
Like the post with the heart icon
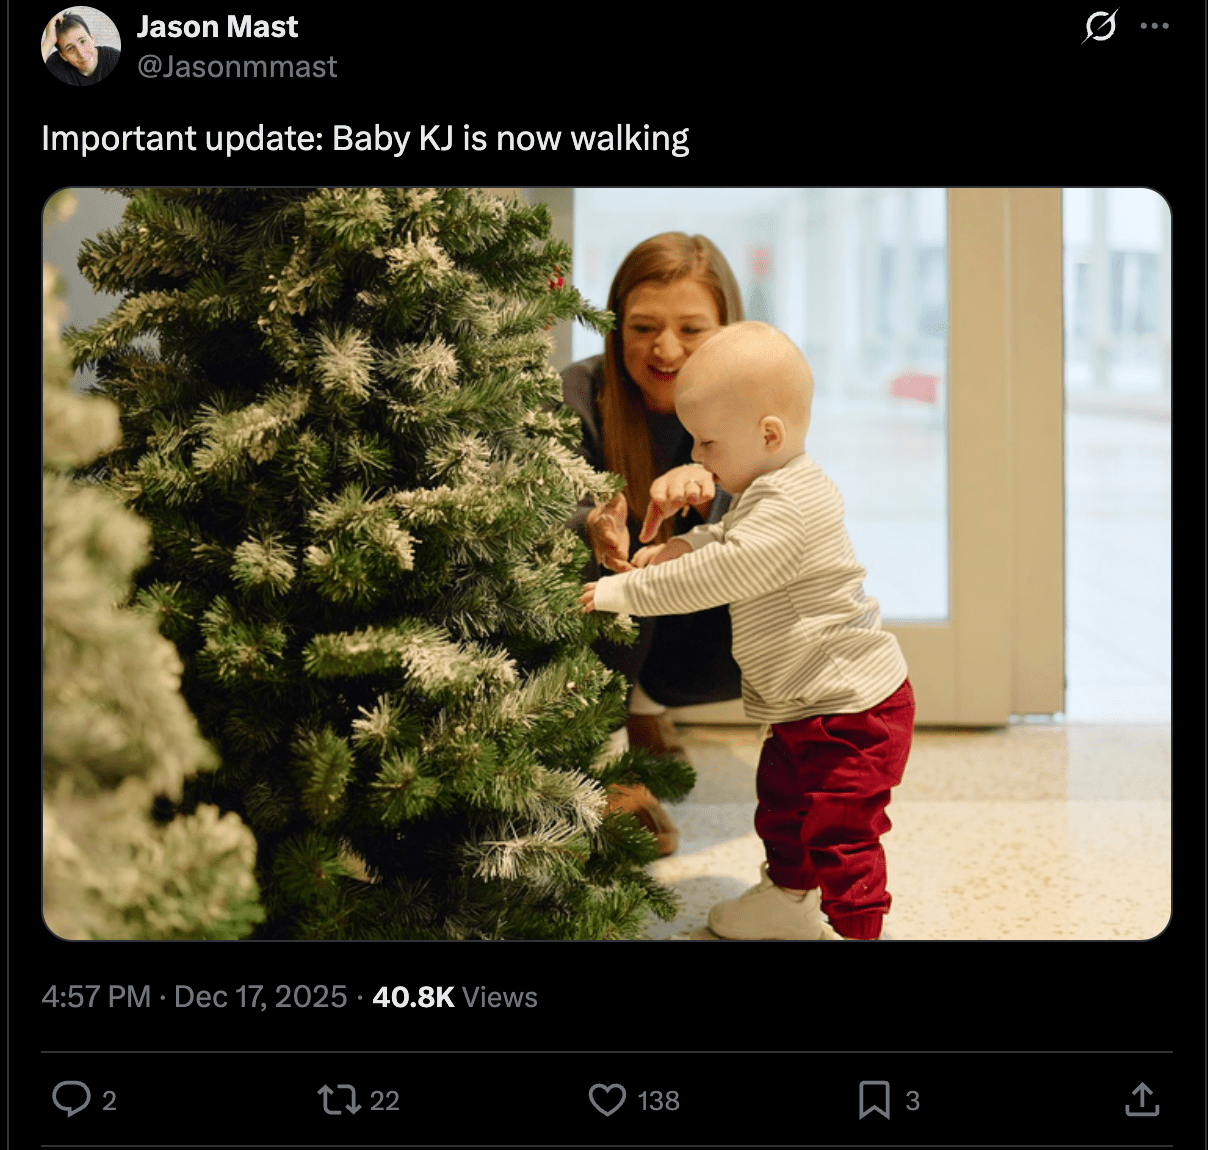(x=607, y=1100)
